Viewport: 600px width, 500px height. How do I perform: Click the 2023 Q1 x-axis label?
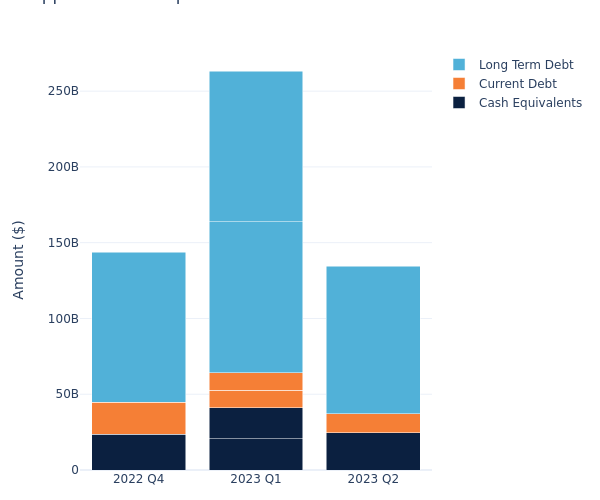pos(255,480)
